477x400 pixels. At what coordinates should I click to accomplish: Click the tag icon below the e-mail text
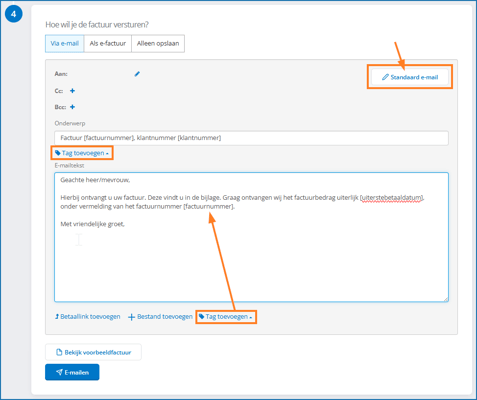pyautogui.click(x=202, y=317)
